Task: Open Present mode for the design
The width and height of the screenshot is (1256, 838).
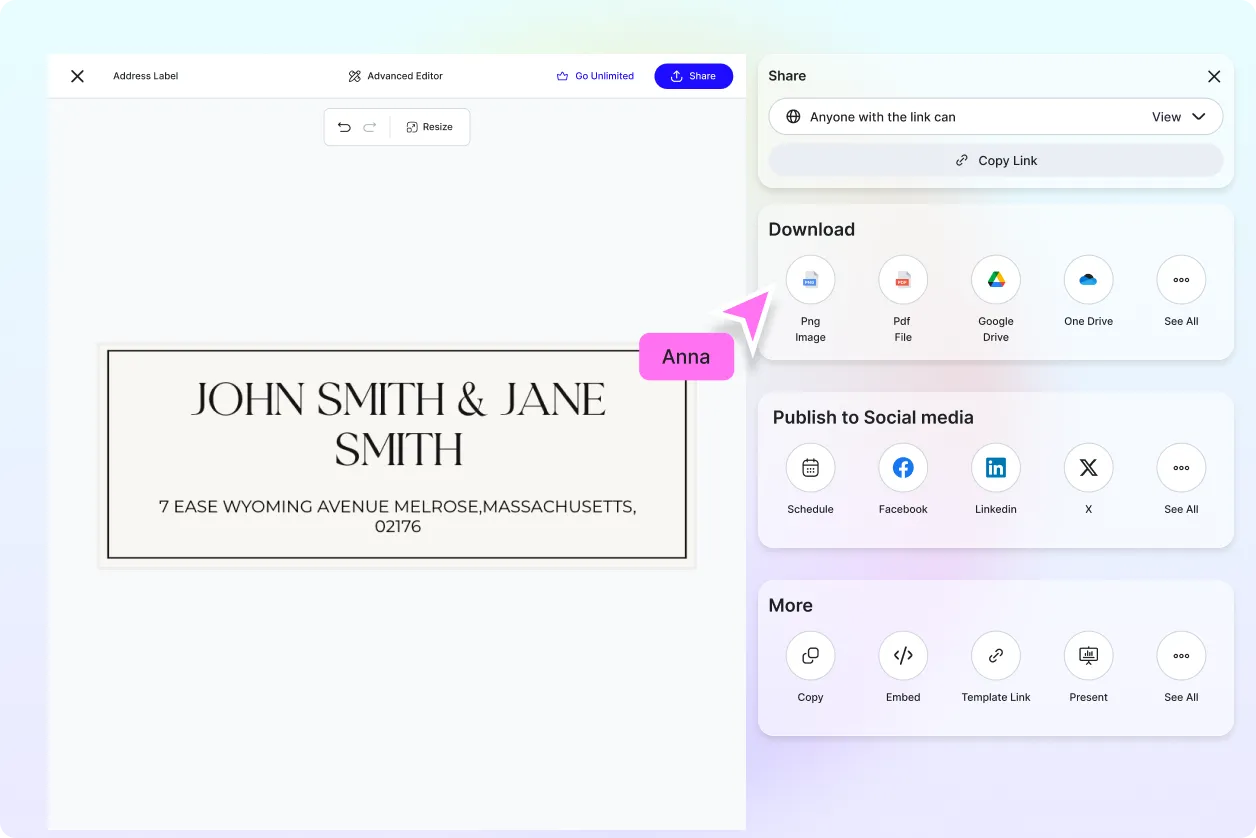Action: pyautogui.click(x=1088, y=655)
